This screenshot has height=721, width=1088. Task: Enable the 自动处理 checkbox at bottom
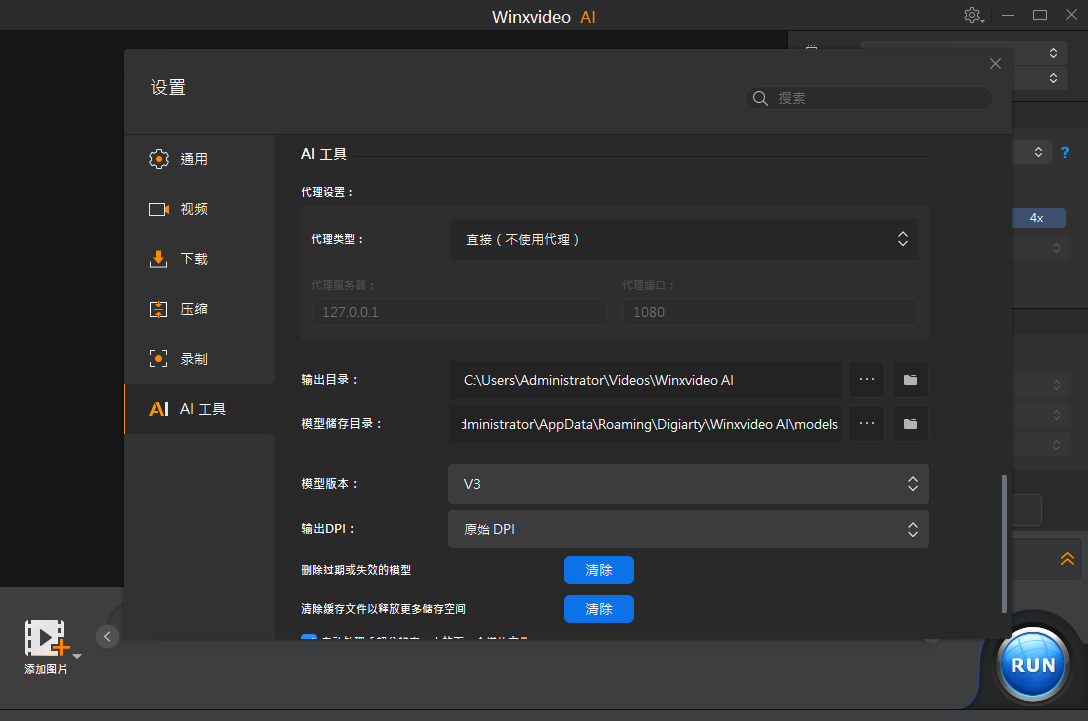(x=309, y=638)
